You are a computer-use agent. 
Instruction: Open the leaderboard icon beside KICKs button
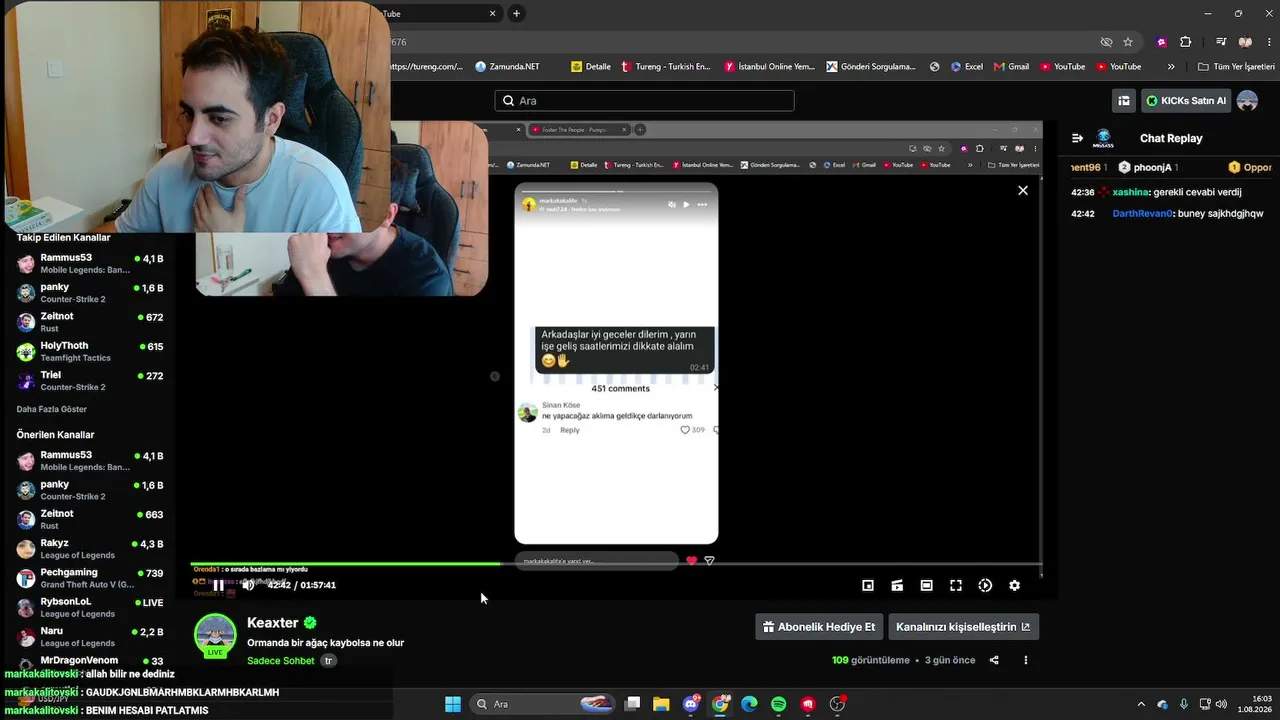point(1124,101)
